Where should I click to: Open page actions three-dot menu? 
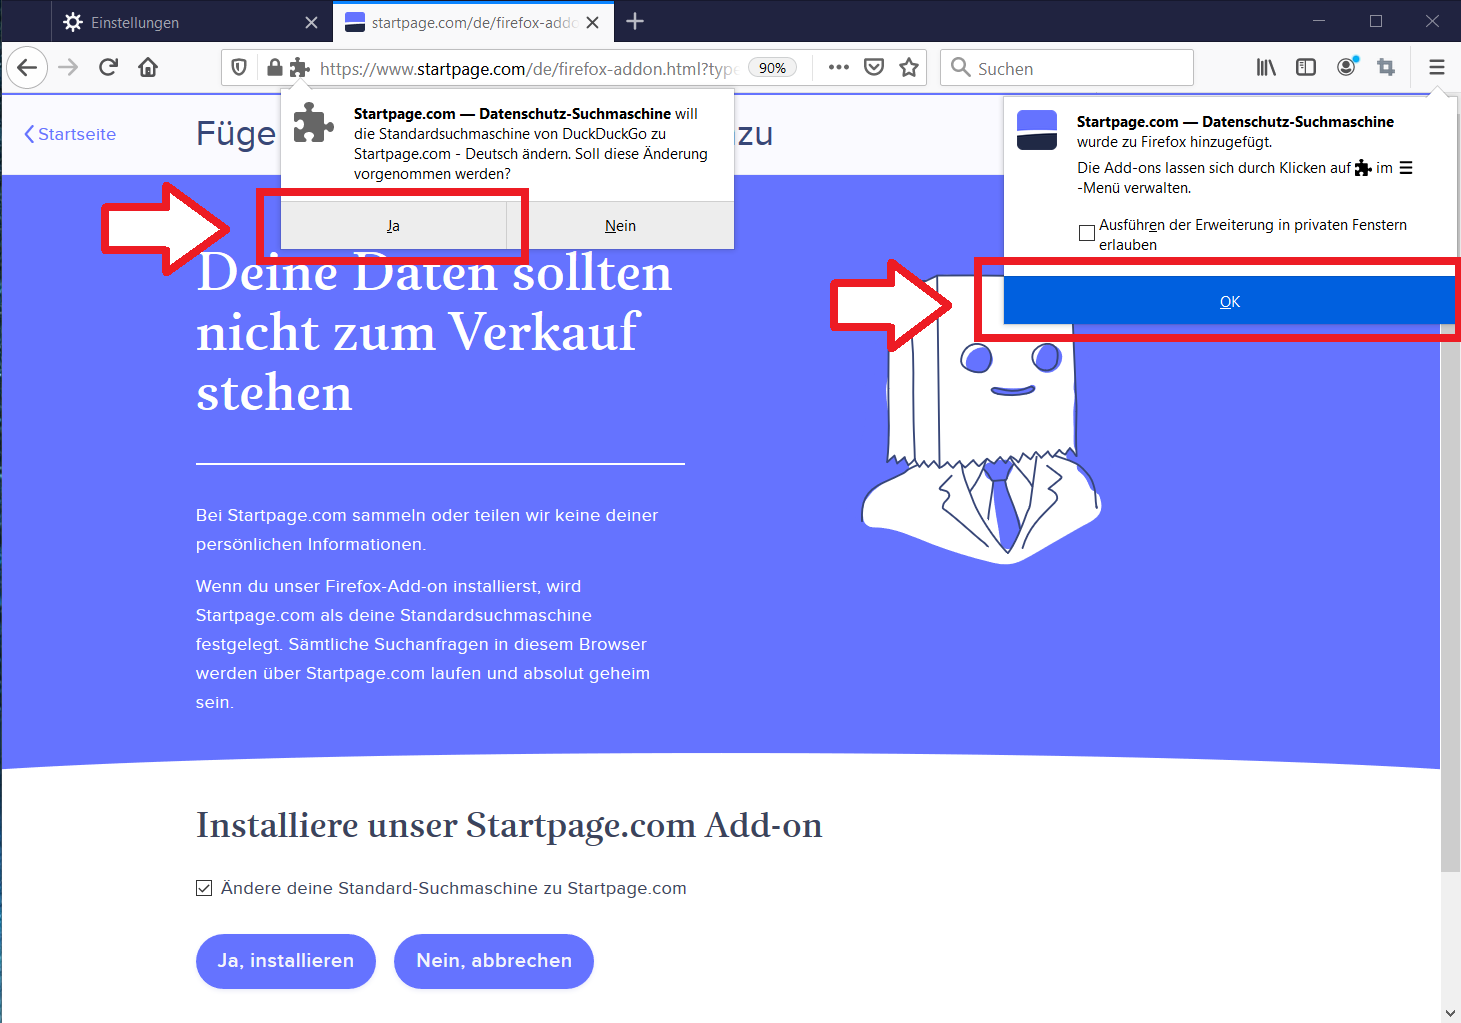pyautogui.click(x=838, y=68)
